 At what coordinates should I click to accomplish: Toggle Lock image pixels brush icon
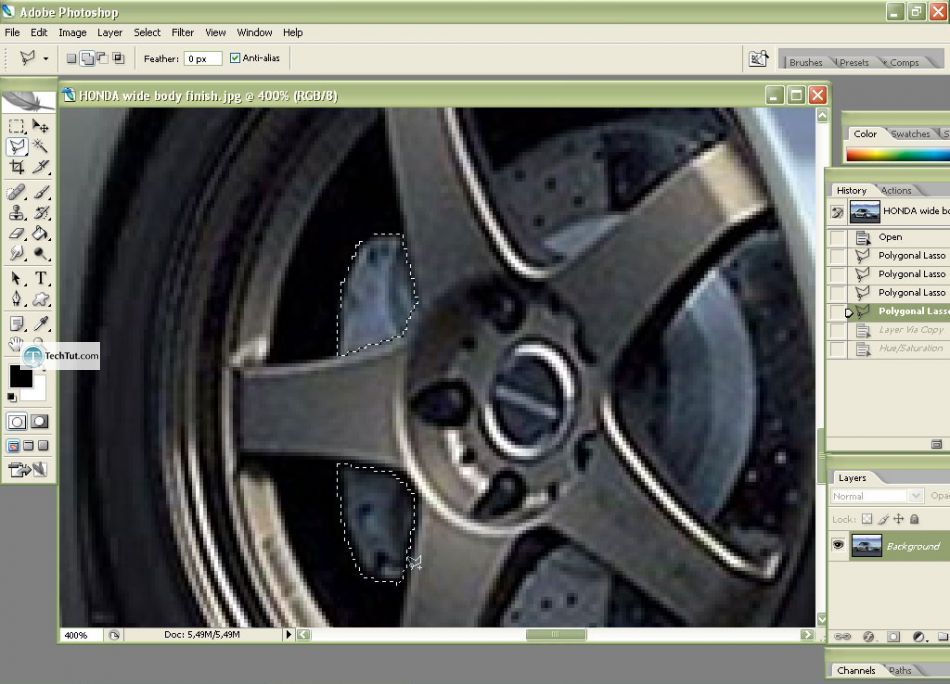883,519
